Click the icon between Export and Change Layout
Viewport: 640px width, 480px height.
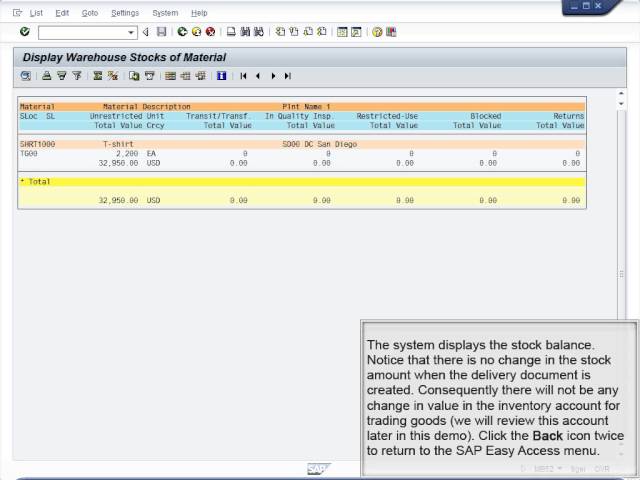pyautogui.click(x=149, y=76)
